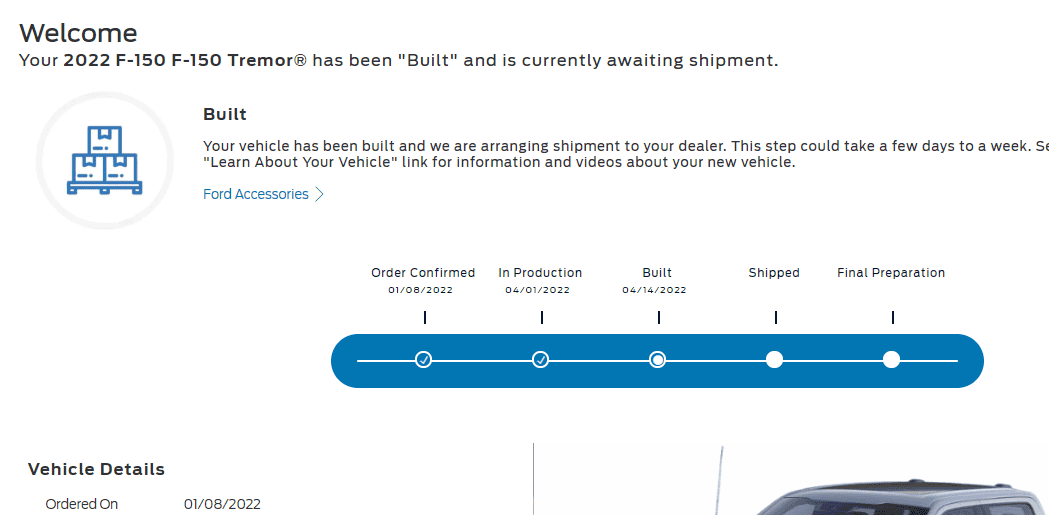Click the Shipped step circle

click(774, 360)
